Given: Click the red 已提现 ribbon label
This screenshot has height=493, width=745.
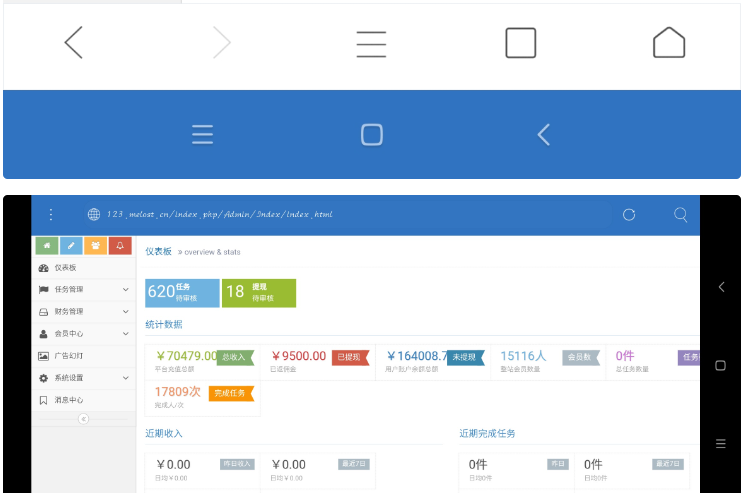Looking at the screenshot, I should 351,357.
